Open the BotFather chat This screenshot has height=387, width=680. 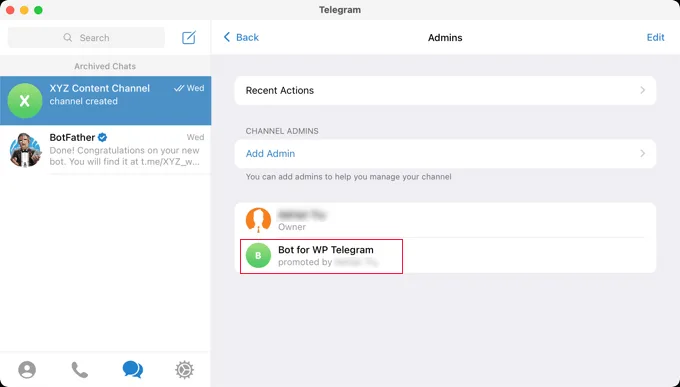pyautogui.click(x=105, y=150)
